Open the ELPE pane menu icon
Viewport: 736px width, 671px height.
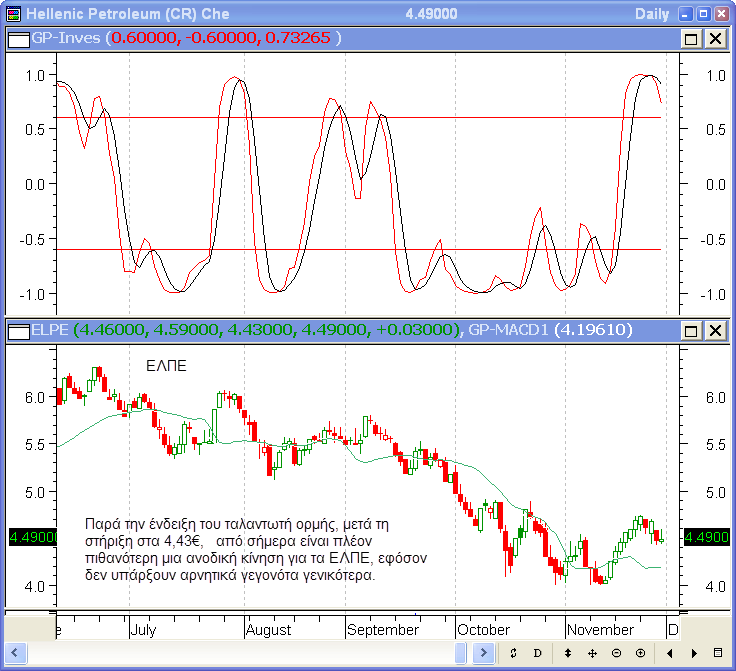click(18, 330)
